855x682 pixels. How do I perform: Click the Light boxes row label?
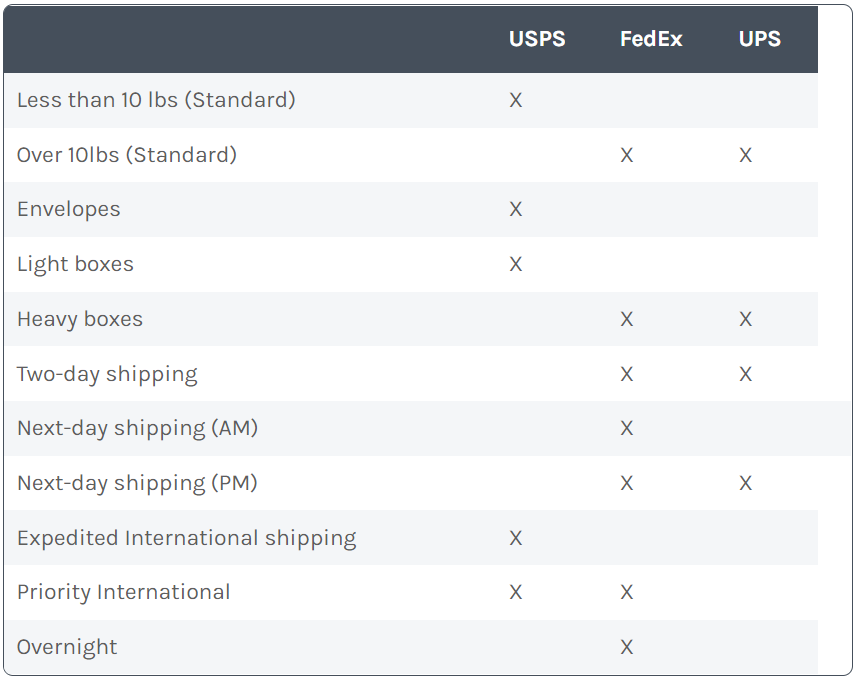75,264
